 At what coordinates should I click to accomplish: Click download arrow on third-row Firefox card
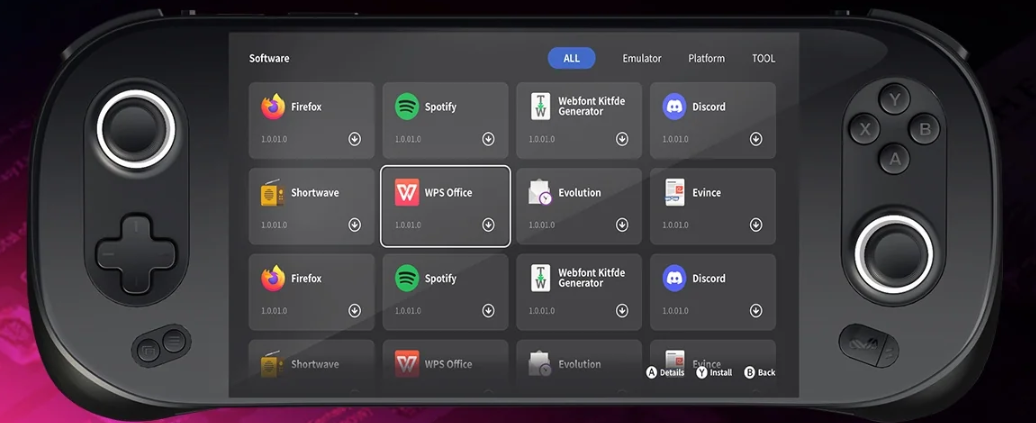pos(355,311)
